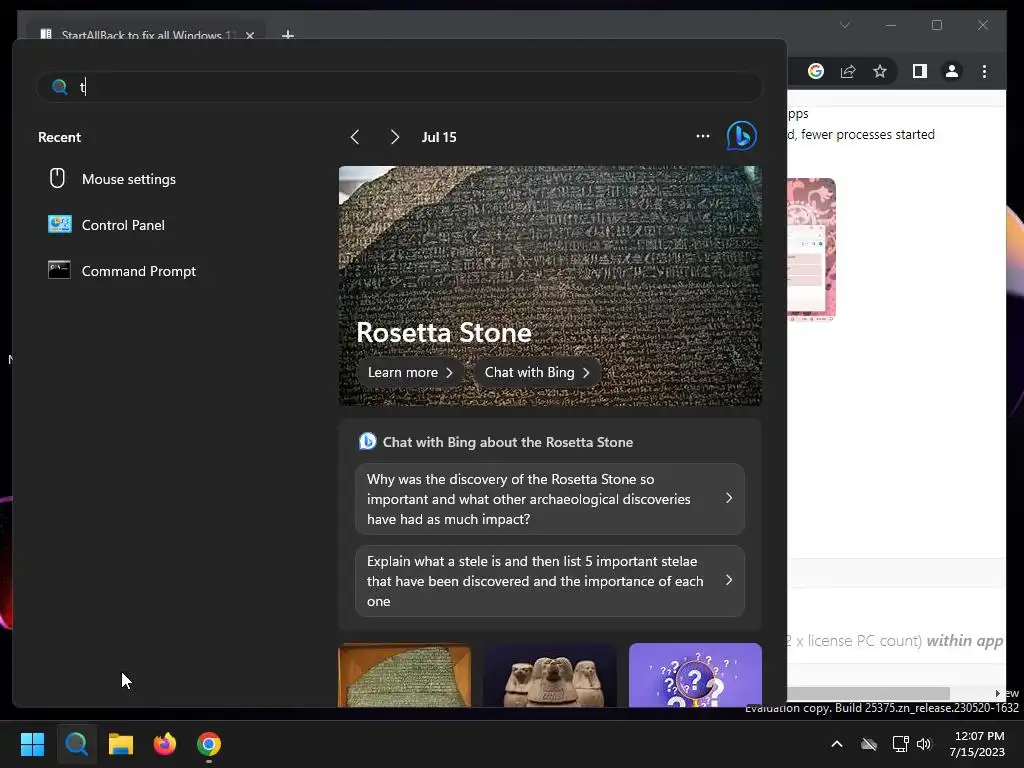Image resolution: width=1024 pixels, height=768 pixels.
Task: Click the Search icon on taskbar
Action: click(x=76, y=744)
